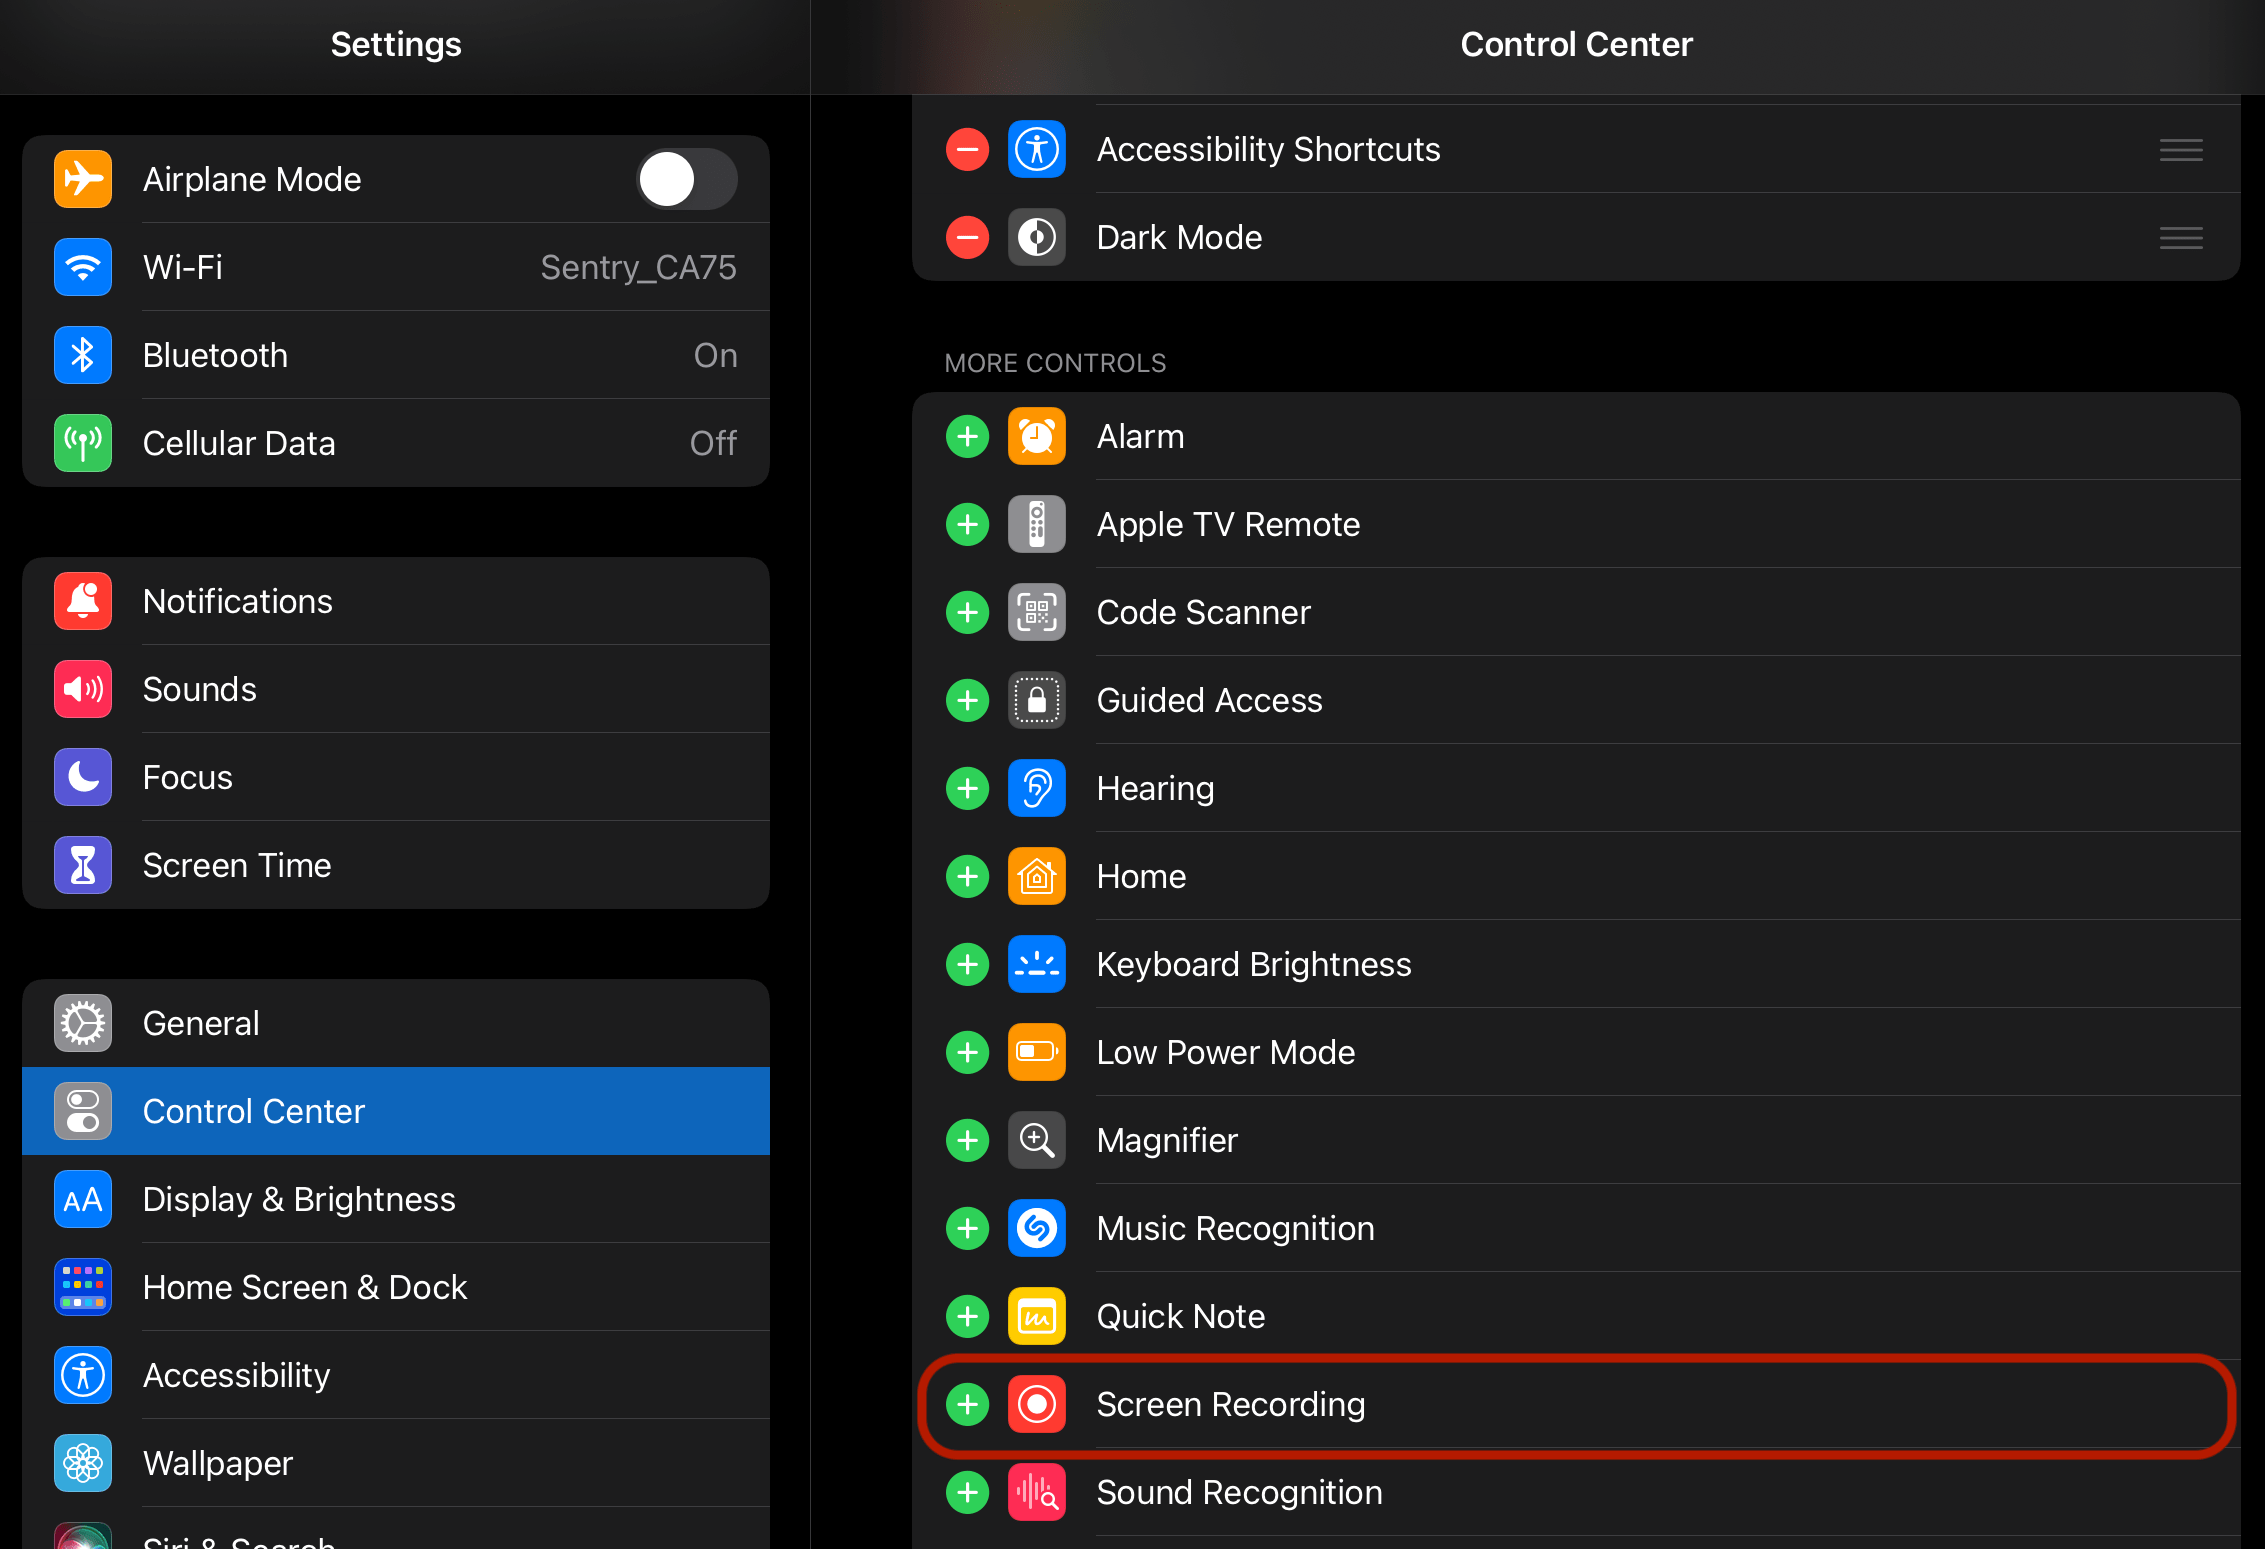Add Low Power Mode control
Image resolution: width=2265 pixels, height=1549 pixels.
(x=967, y=1052)
